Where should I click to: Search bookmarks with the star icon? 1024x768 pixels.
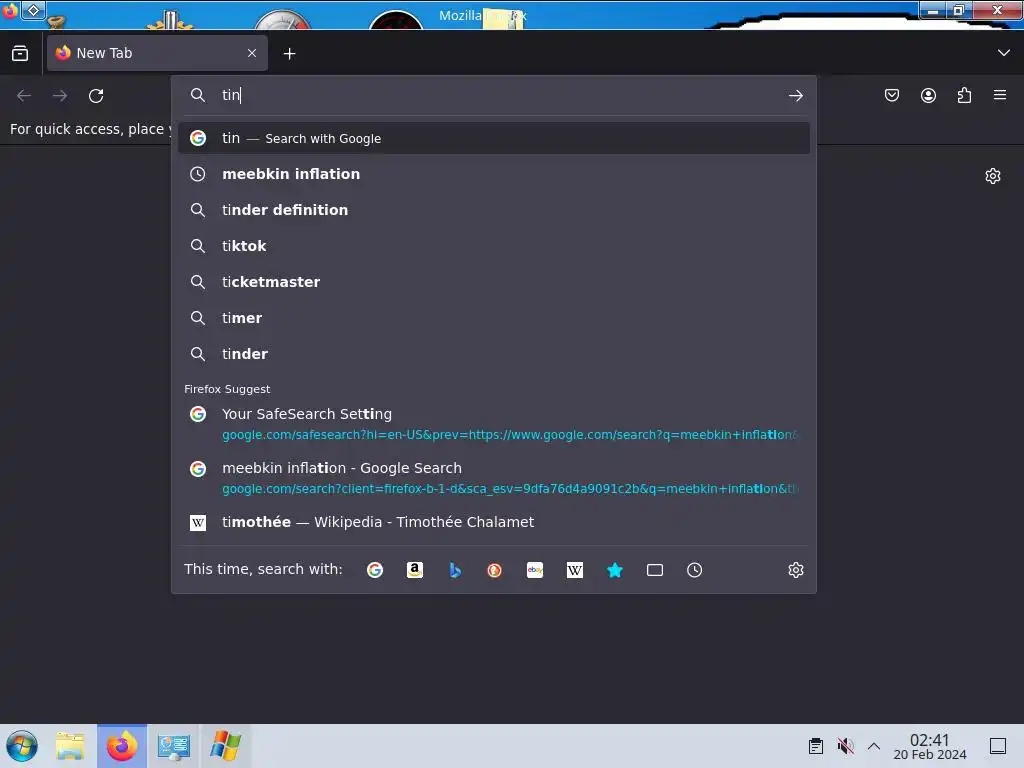(615, 570)
